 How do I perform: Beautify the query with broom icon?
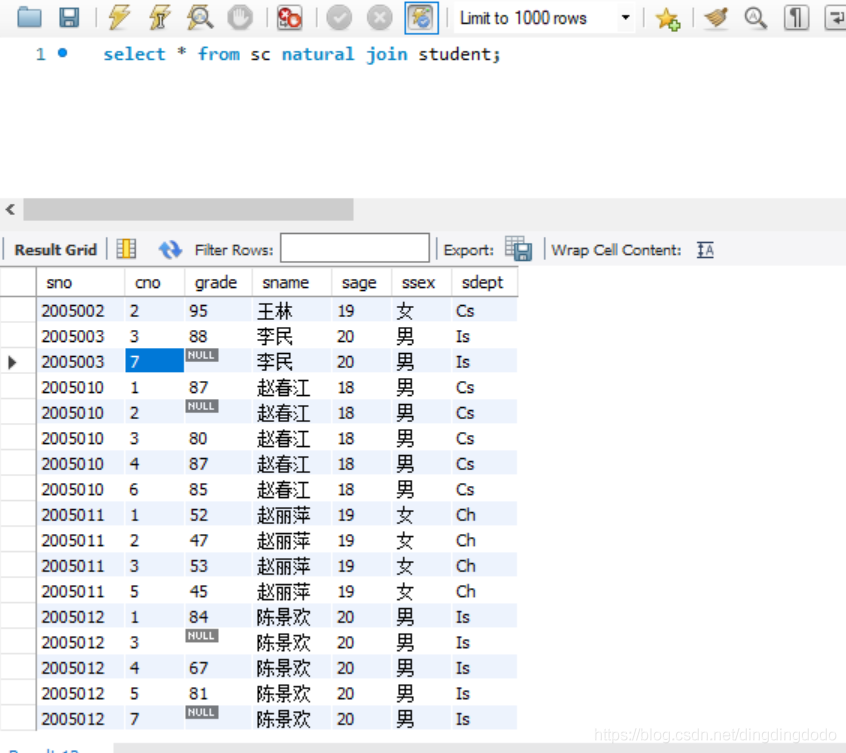[x=716, y=18]
